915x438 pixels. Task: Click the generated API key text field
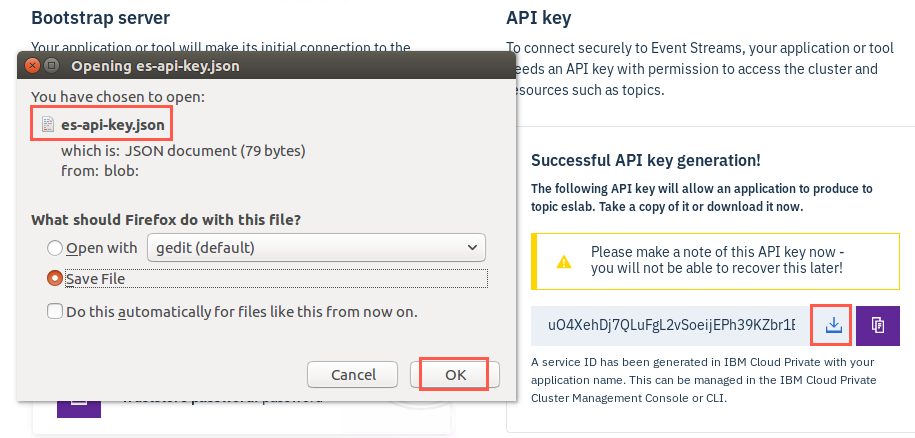(670, 325)
